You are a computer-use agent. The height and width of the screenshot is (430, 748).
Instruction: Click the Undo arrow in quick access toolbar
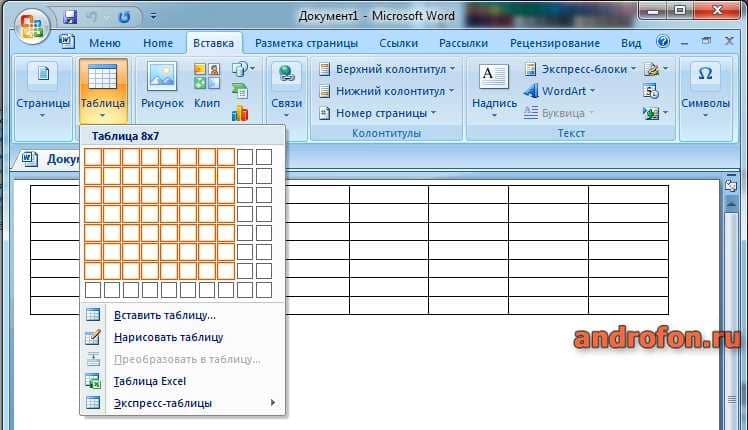92,17
